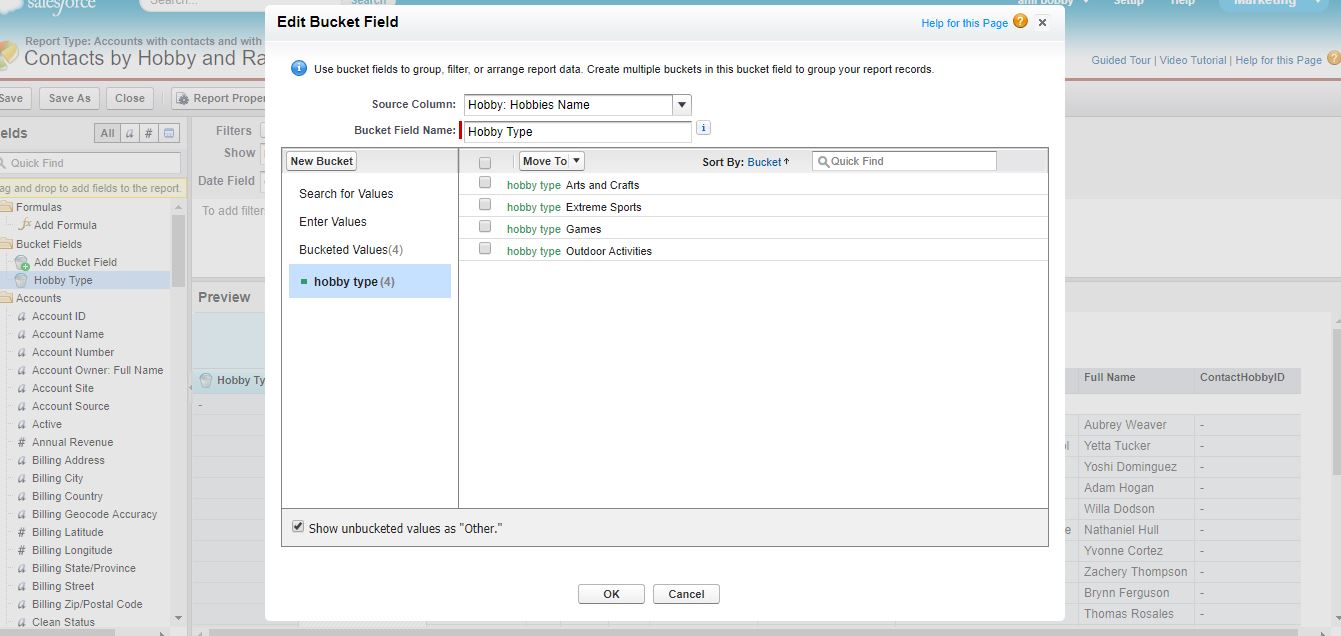
Task: Close the Edit Bucket Field dialog with X
Action: pyautogui.click(x=1043, y=22)
